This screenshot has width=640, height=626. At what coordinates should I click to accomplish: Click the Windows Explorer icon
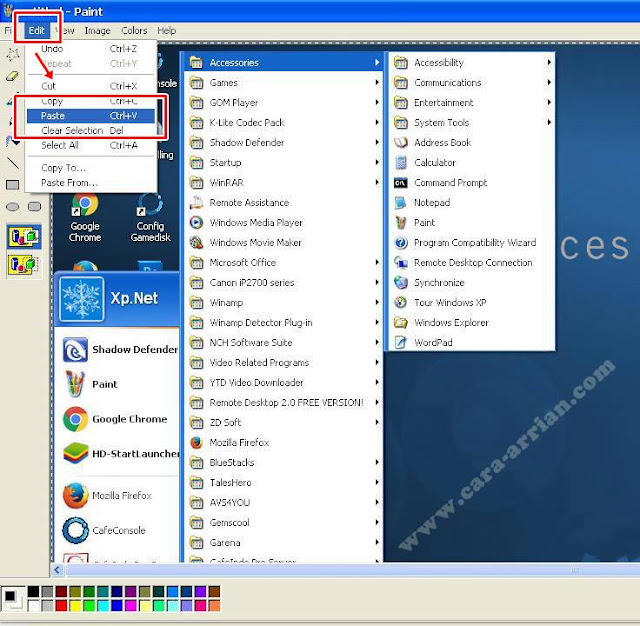(x=401, y=322)
